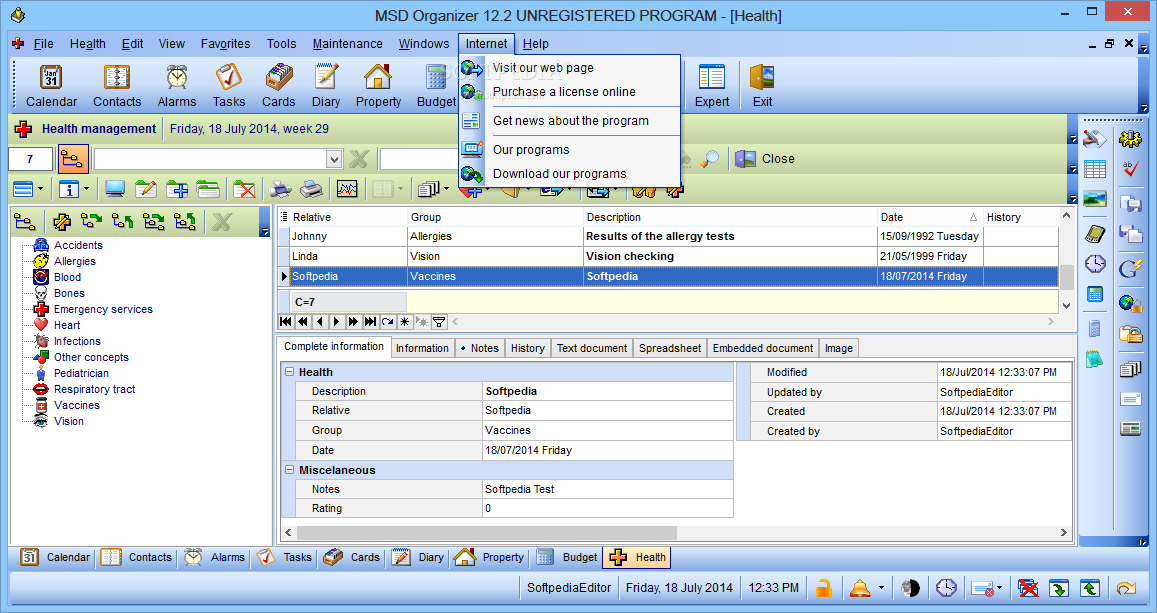1157x613 pixels.
Task: Open the Alarms module icon
Action: click(176, 86)
